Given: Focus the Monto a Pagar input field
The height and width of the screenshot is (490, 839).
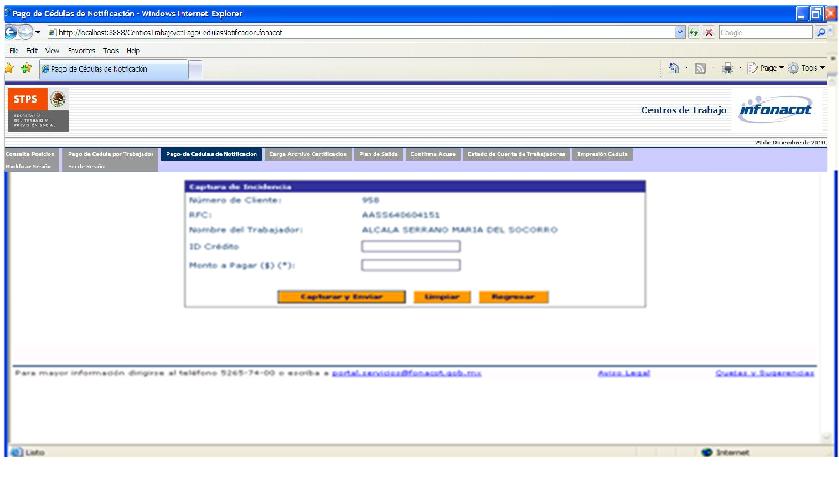Looking at the screenshot, I should [410, 265].
